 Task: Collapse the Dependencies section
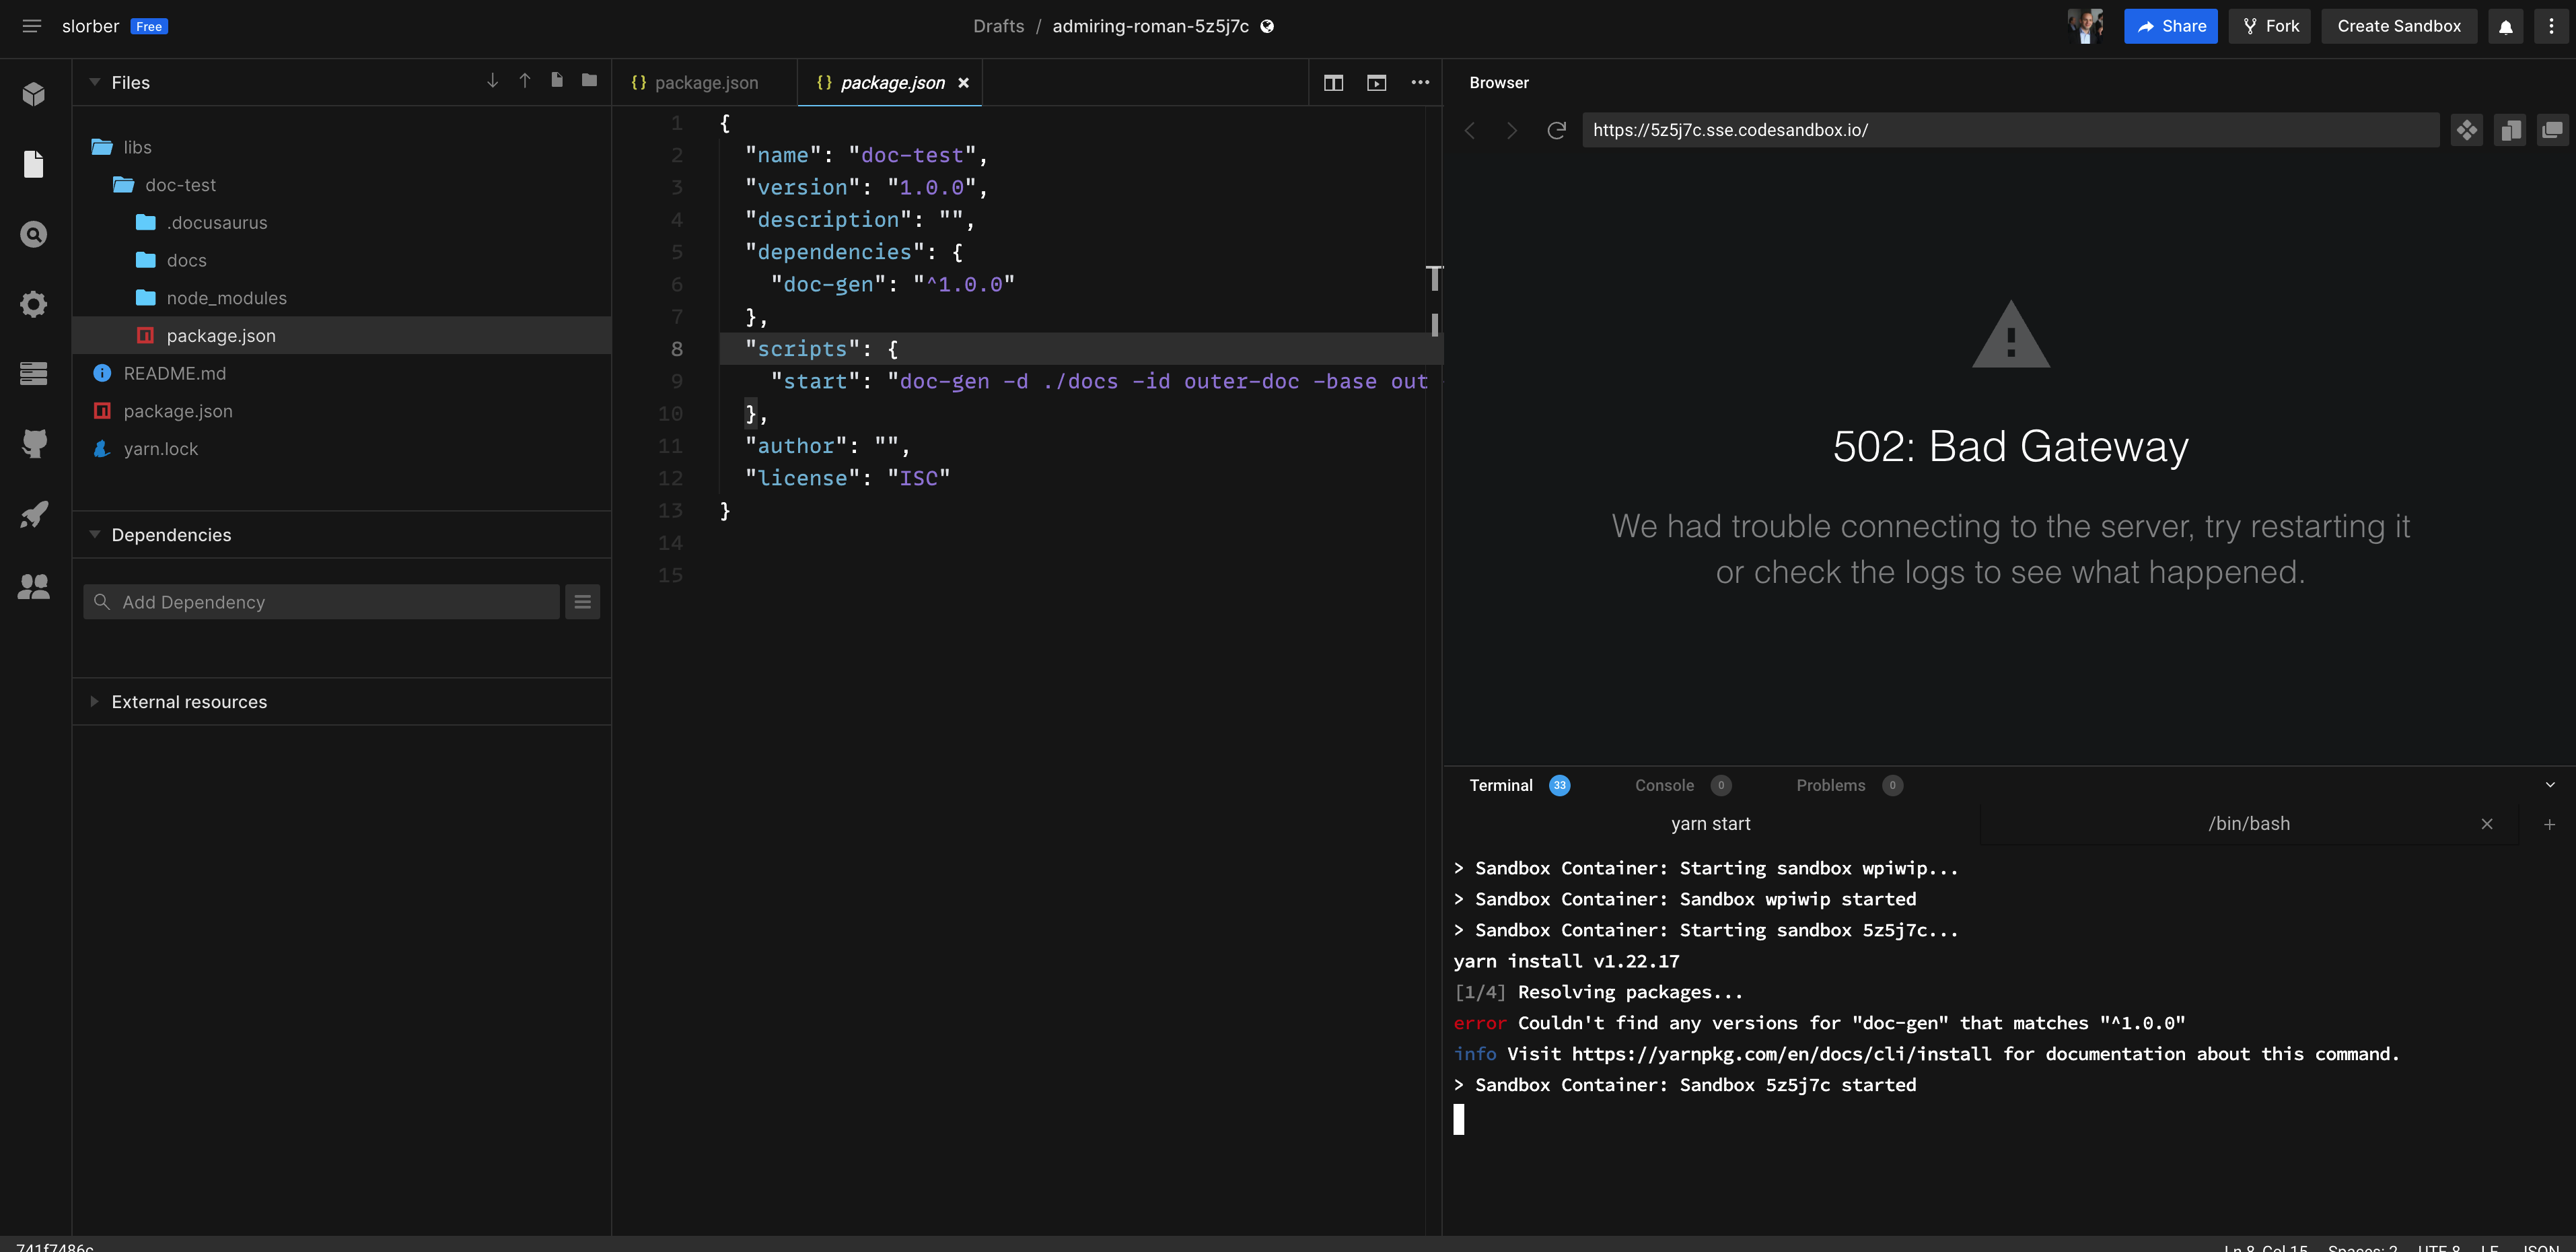pos(95,534)
